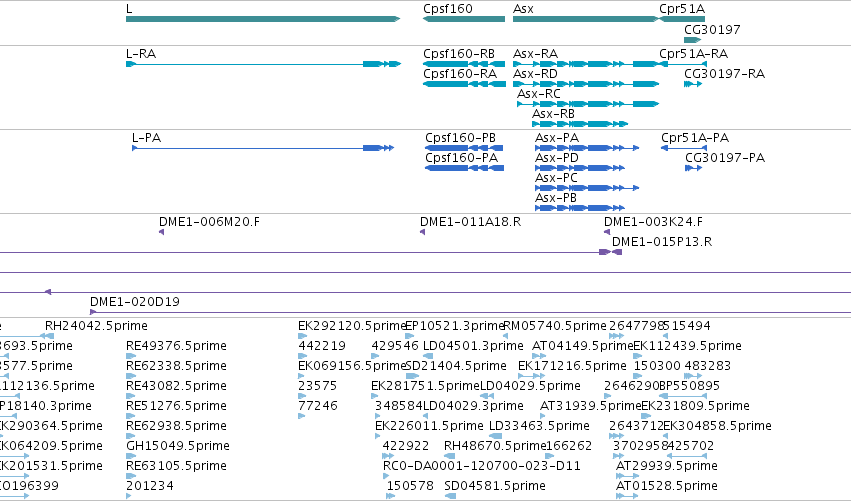Click the EK226011.5prime EST

pos(429,427)
